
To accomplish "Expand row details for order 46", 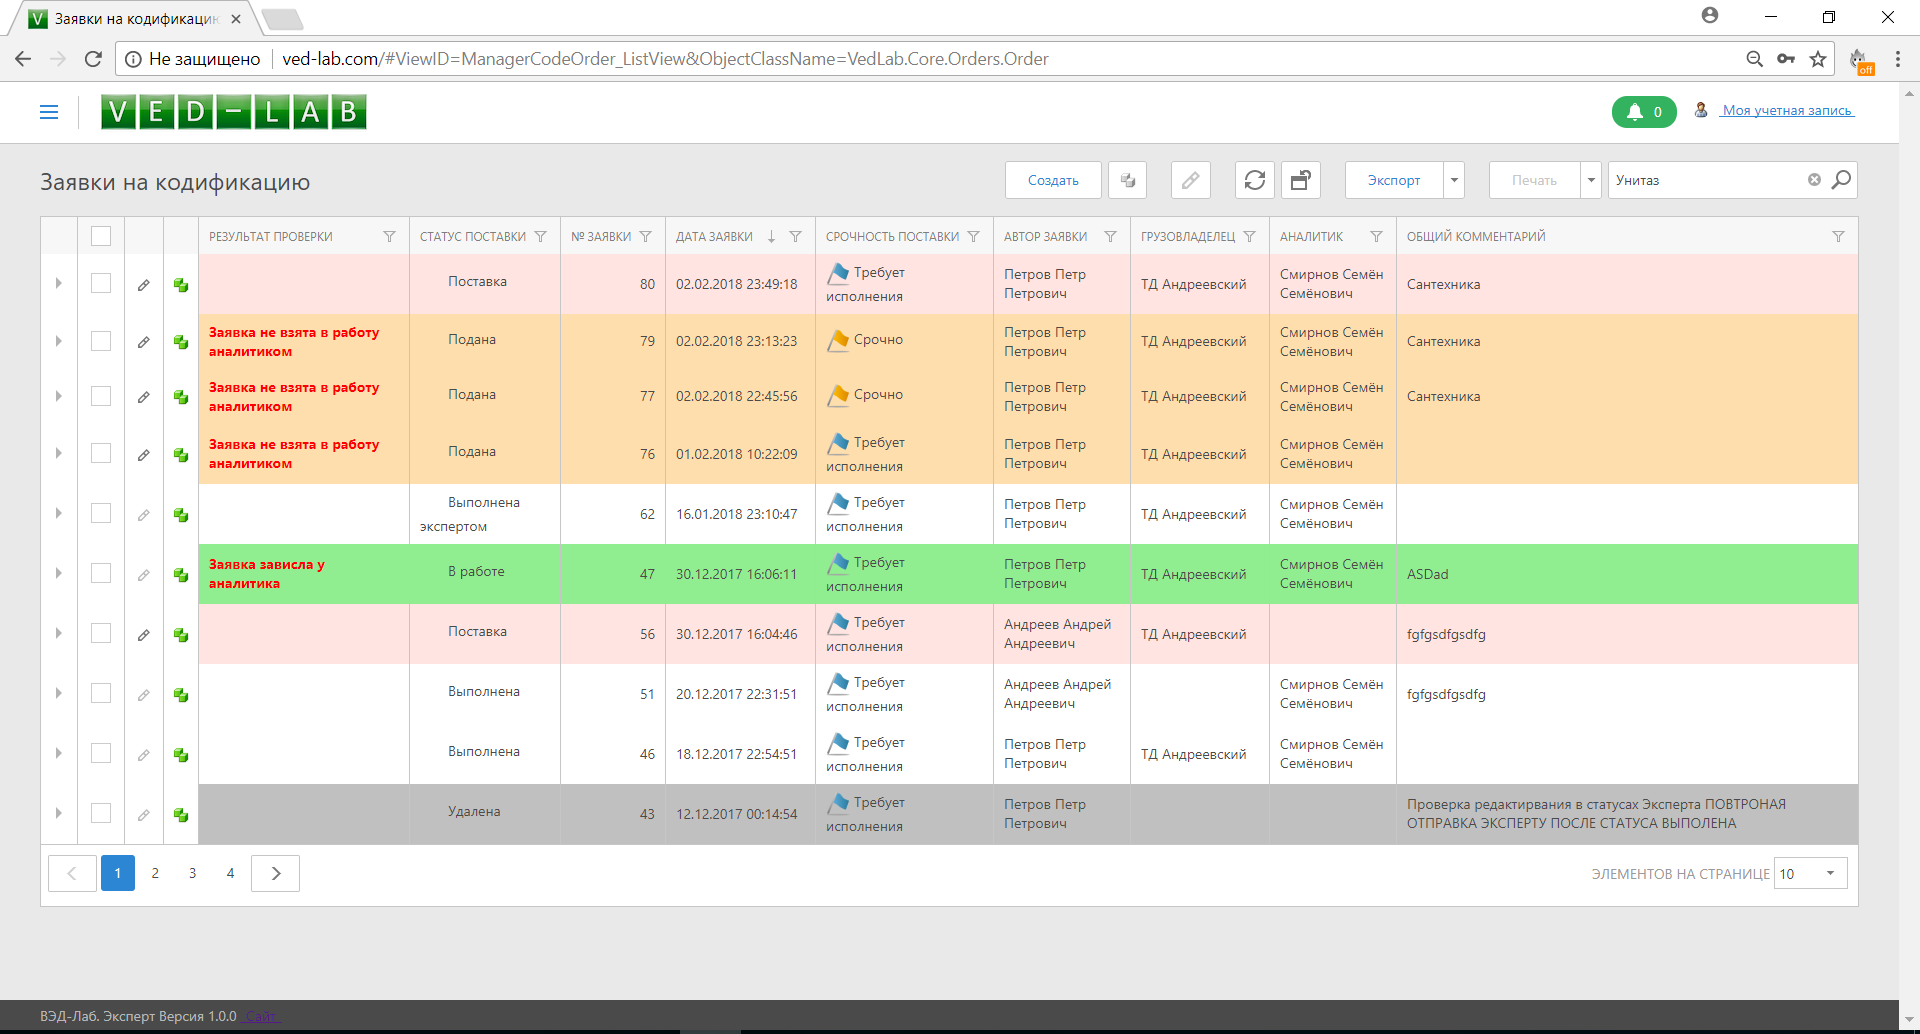I will point(59,753).
